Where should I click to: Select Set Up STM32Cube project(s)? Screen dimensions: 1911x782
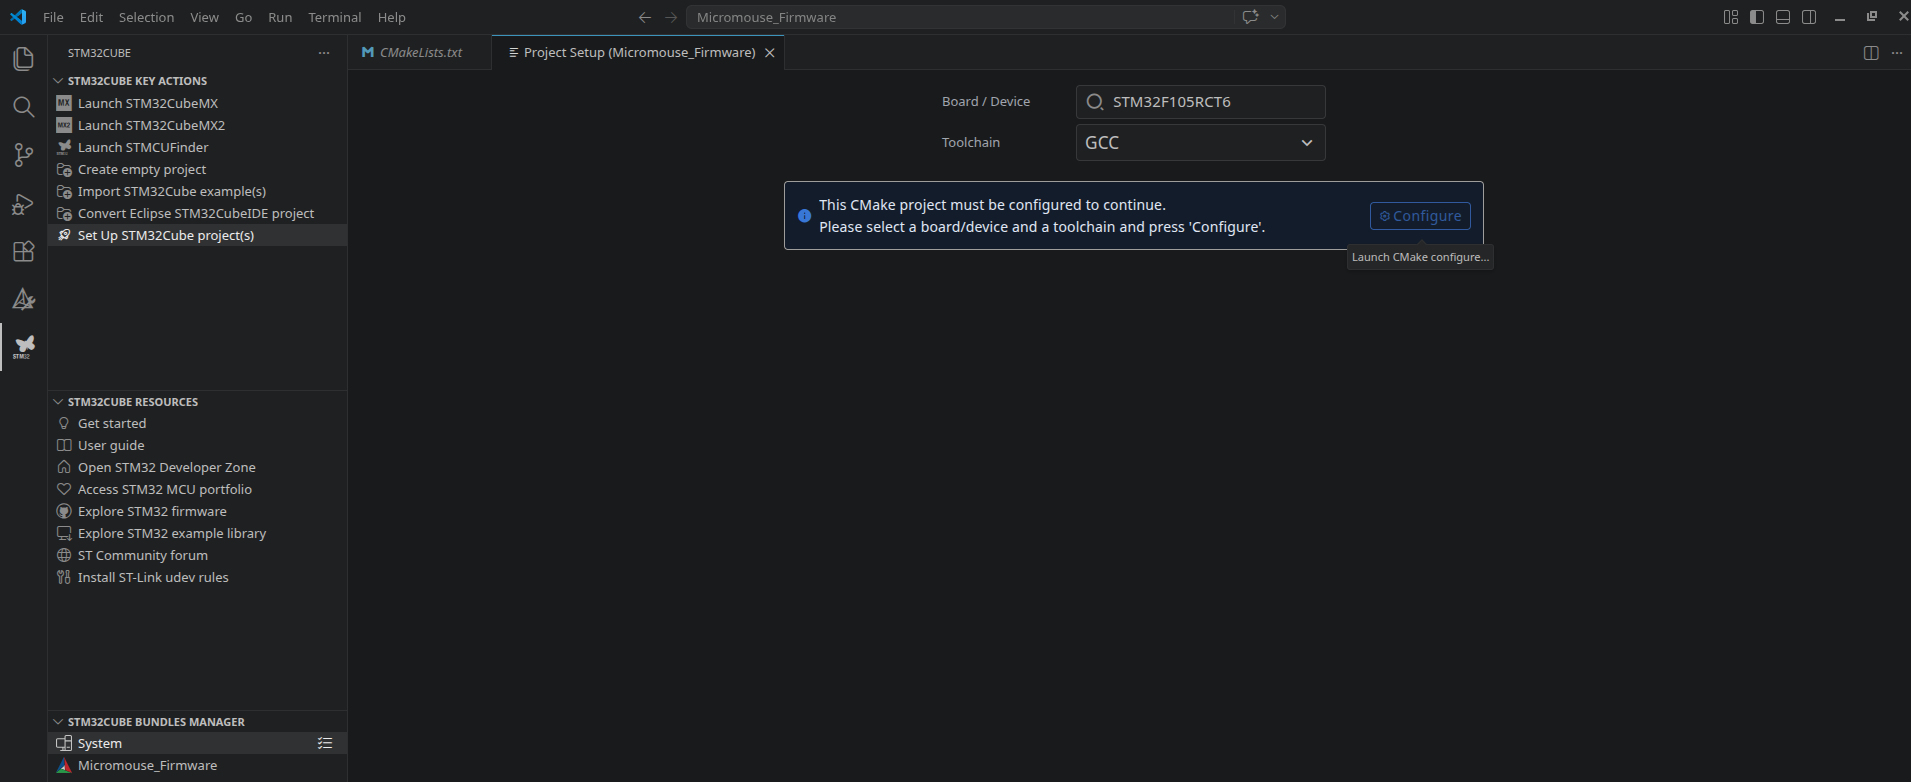[x=197, y=235]
